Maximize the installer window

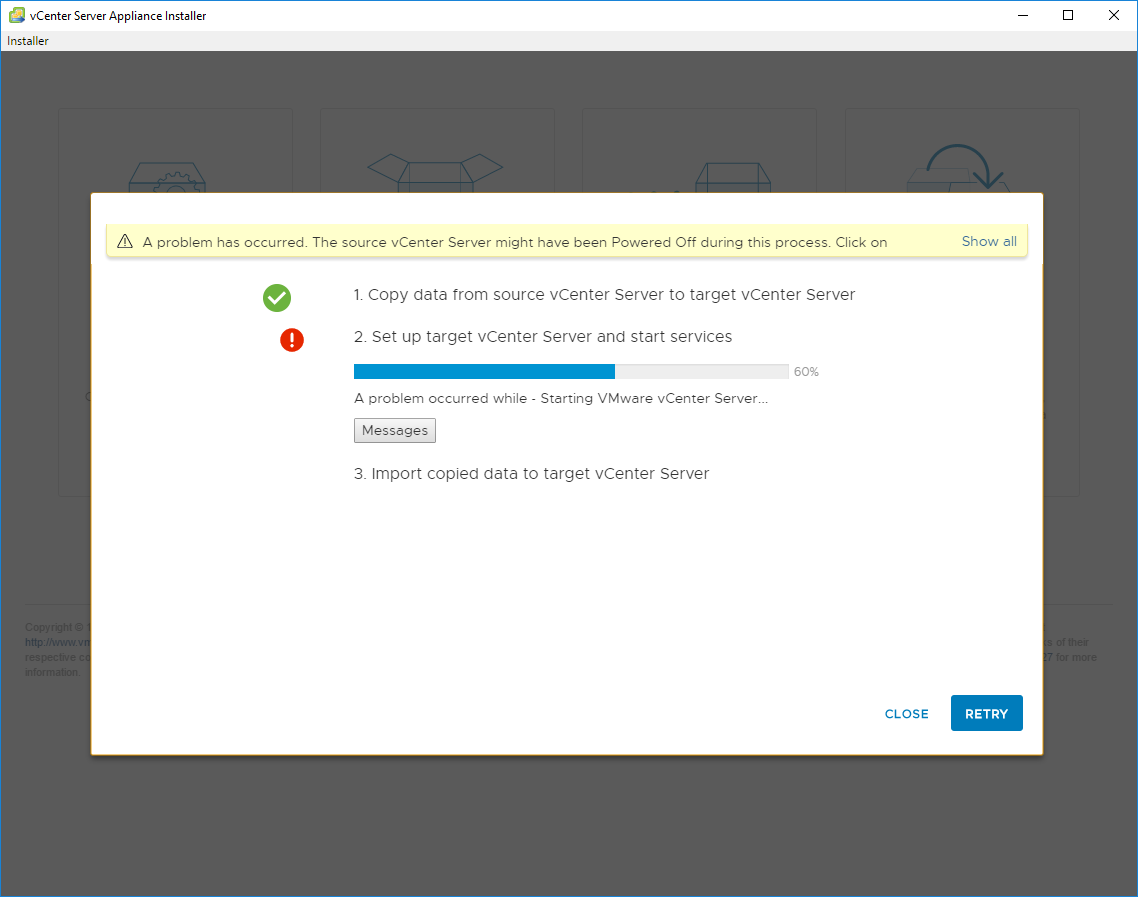[x=1068, y=15]
